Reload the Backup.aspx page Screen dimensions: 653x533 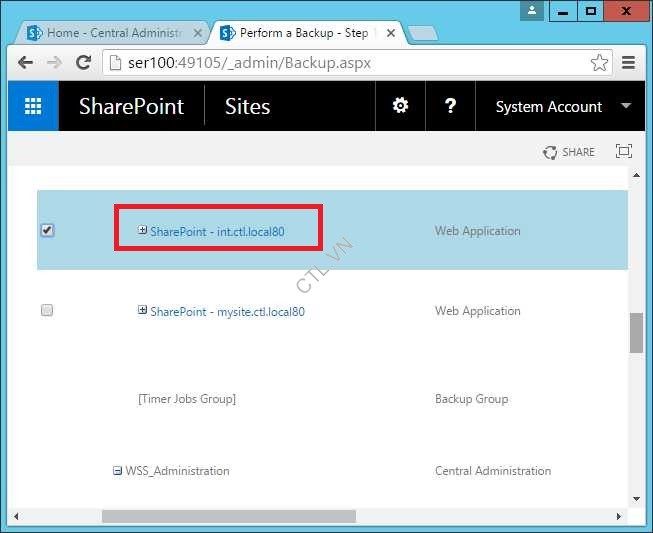84,63
